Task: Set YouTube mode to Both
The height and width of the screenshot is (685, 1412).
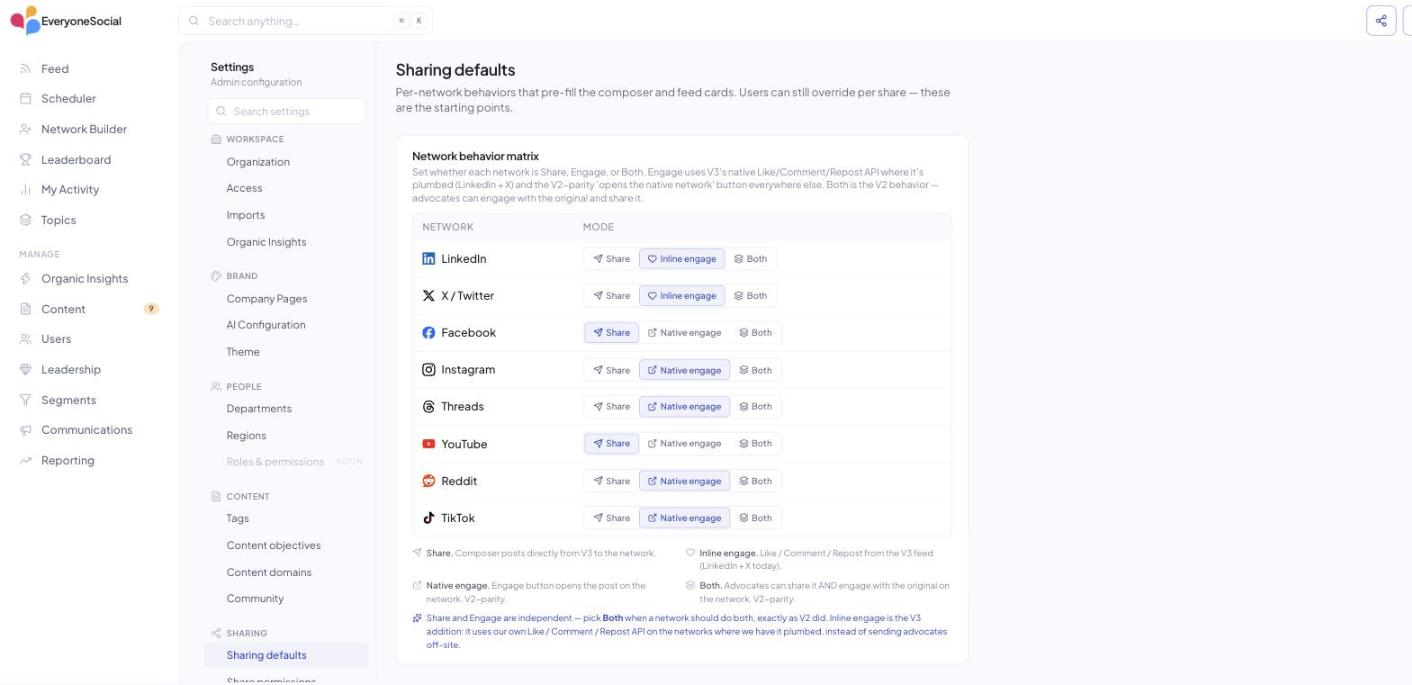Action: [756, 444]
